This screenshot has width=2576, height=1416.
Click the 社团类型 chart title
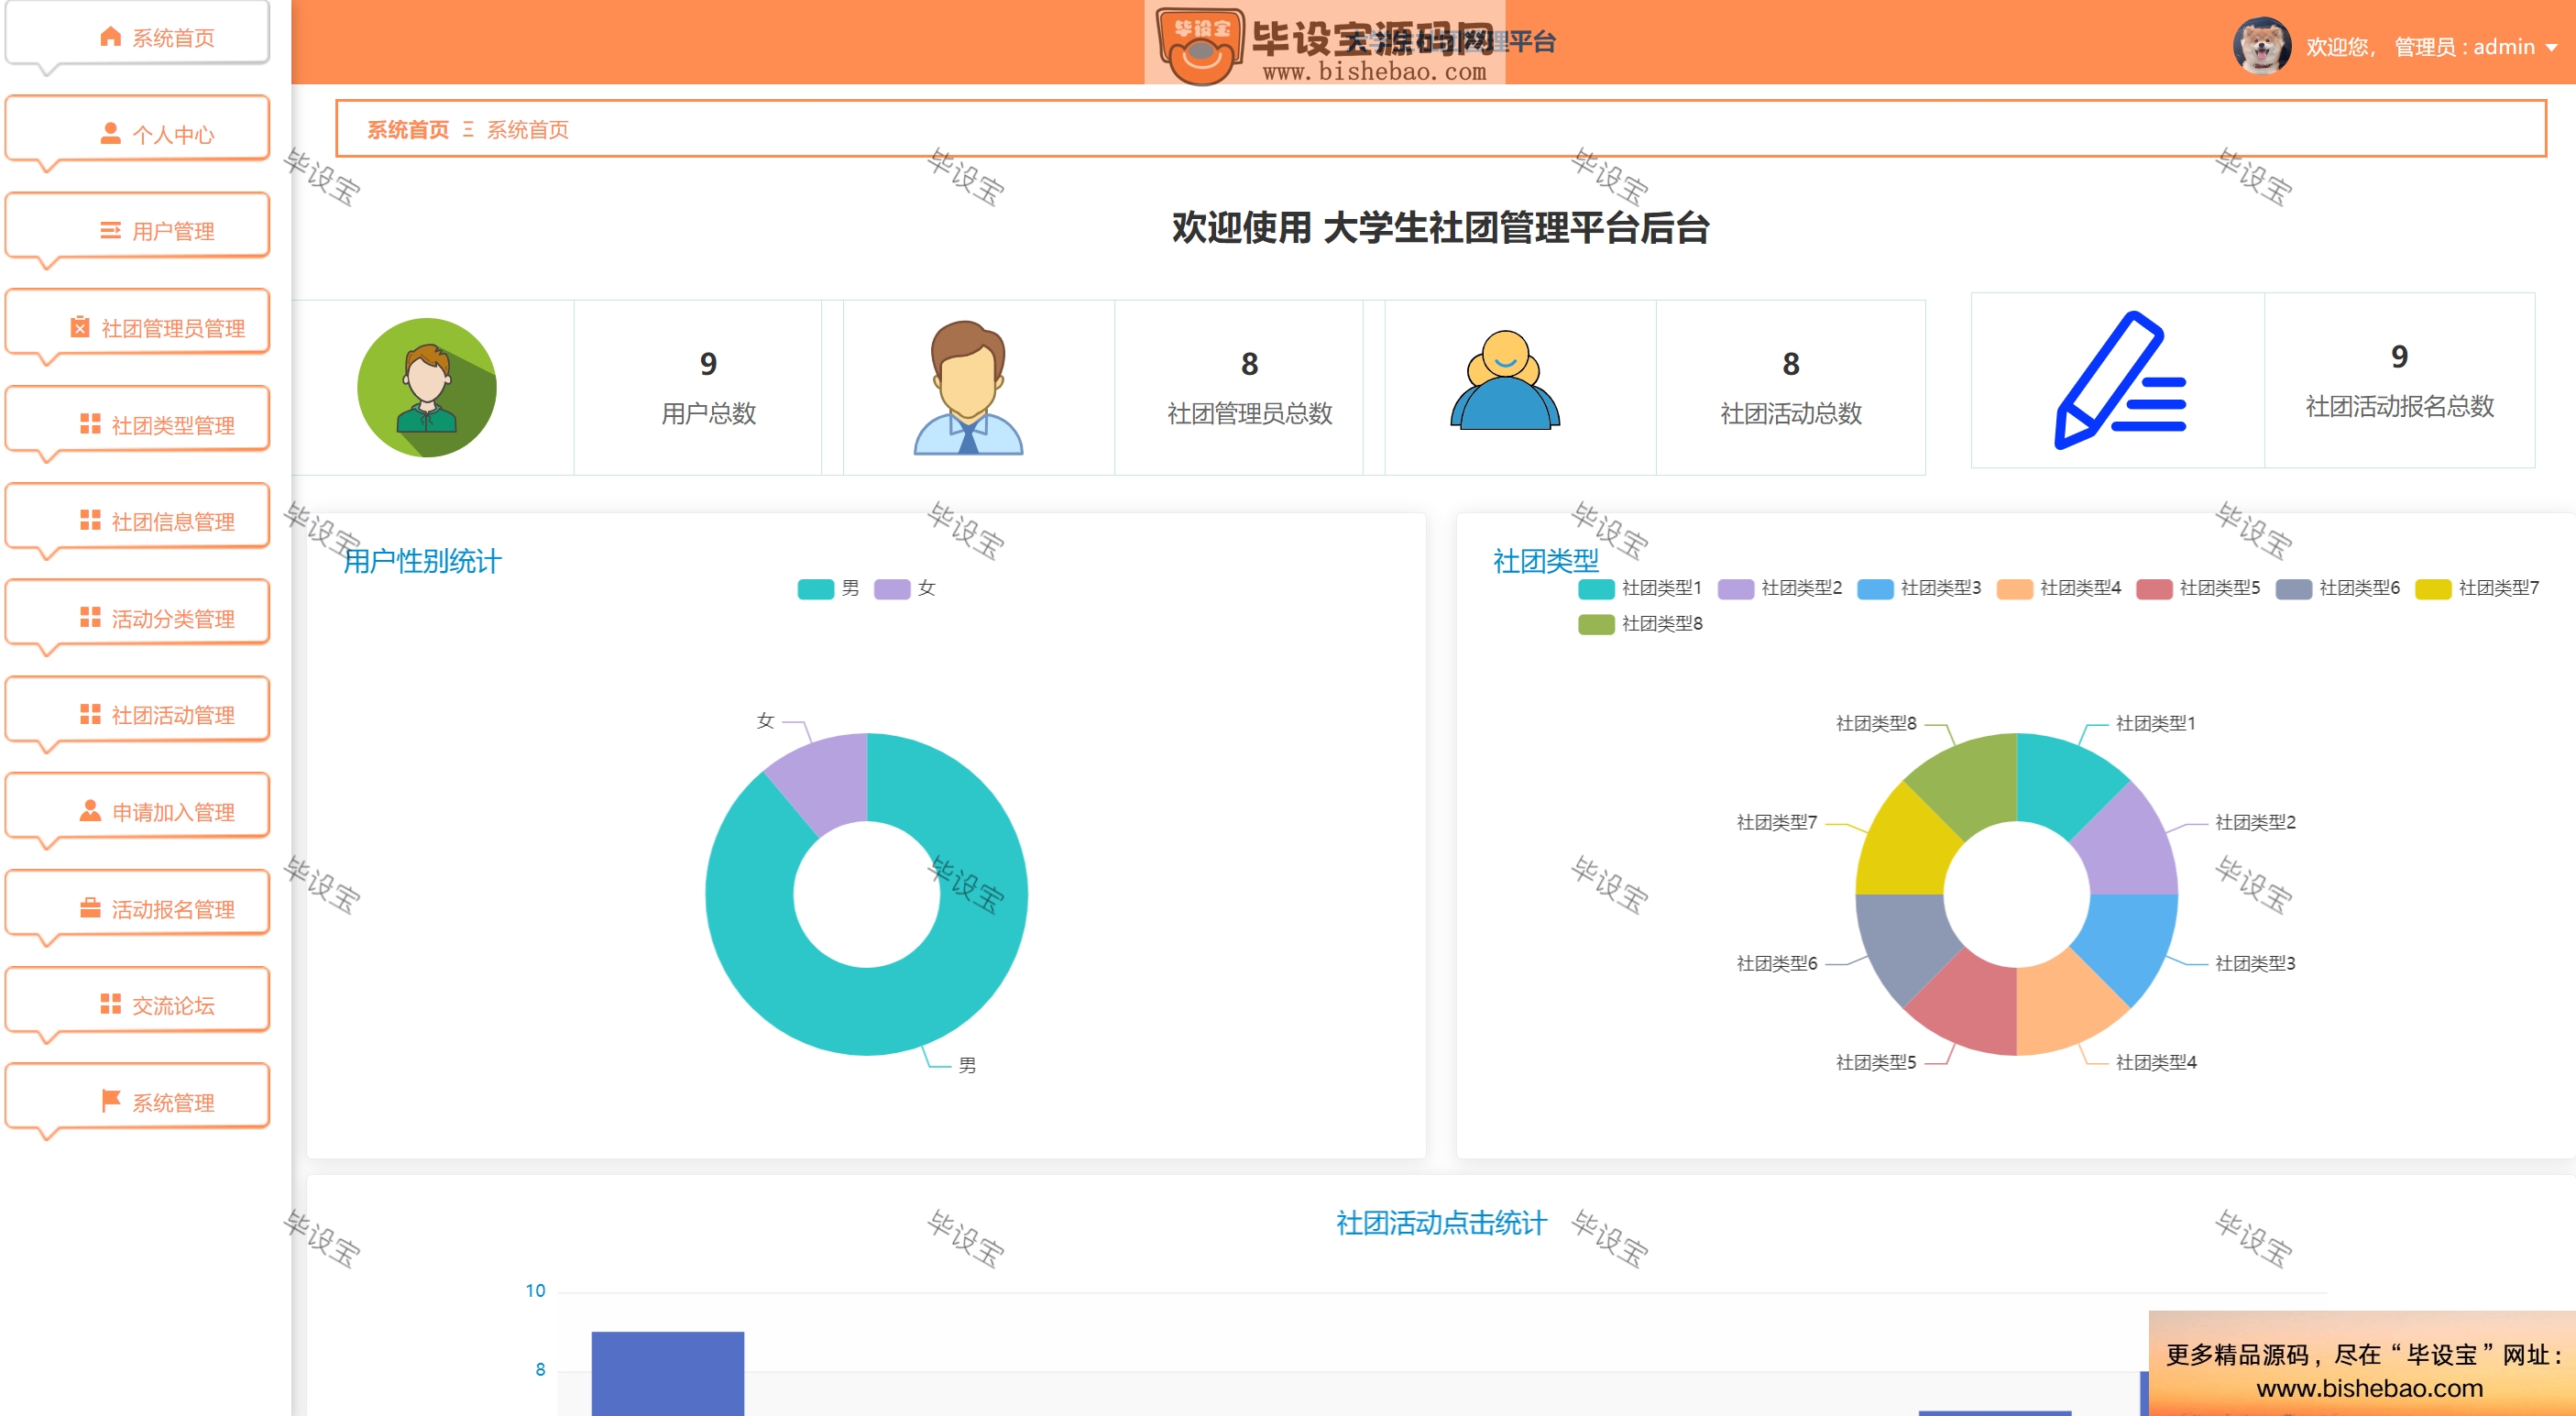[x=1545, y=561]
